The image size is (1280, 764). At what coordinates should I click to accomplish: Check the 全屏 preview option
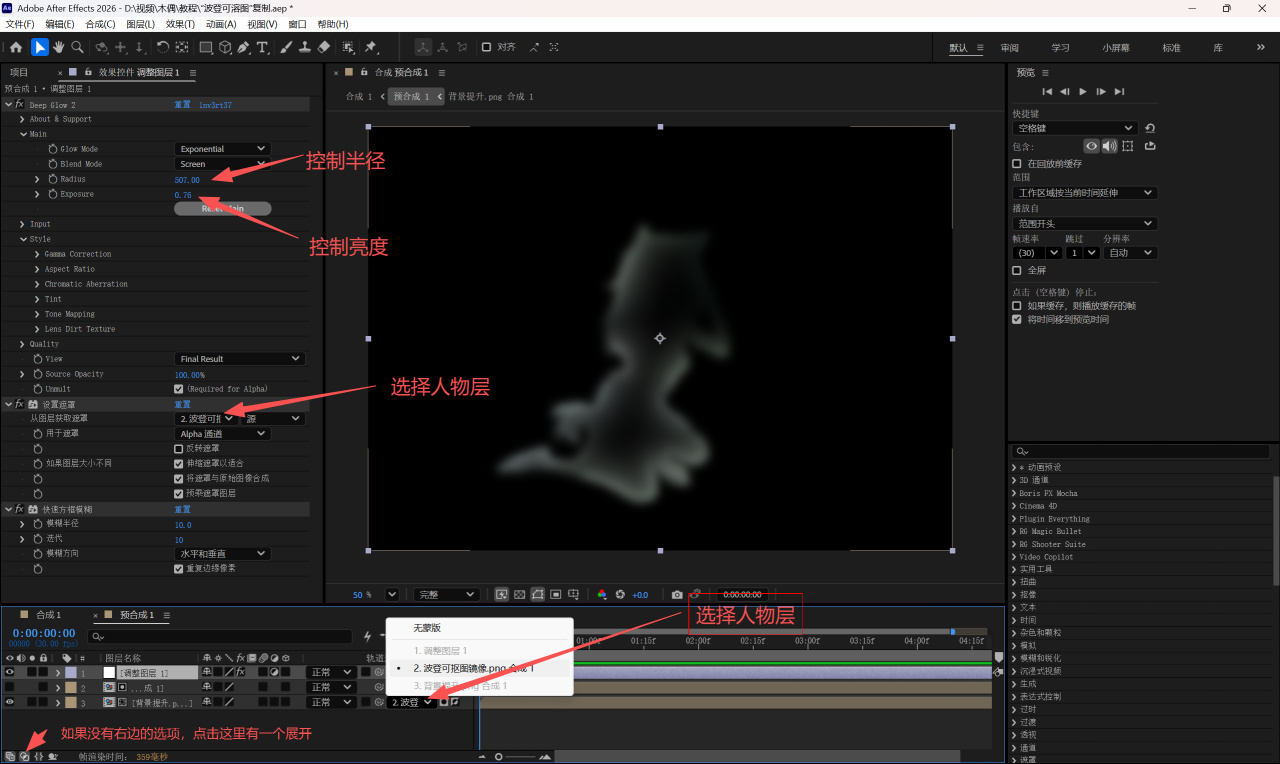(x=1017, y=270)
